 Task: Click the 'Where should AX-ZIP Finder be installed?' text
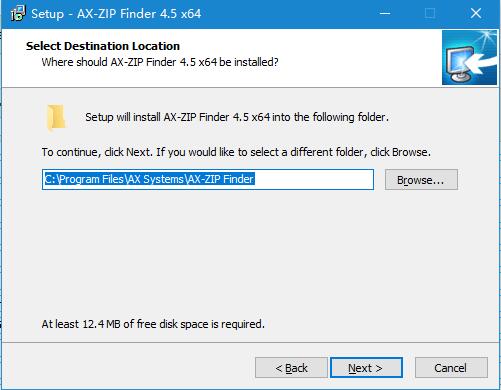pos(160,62)
